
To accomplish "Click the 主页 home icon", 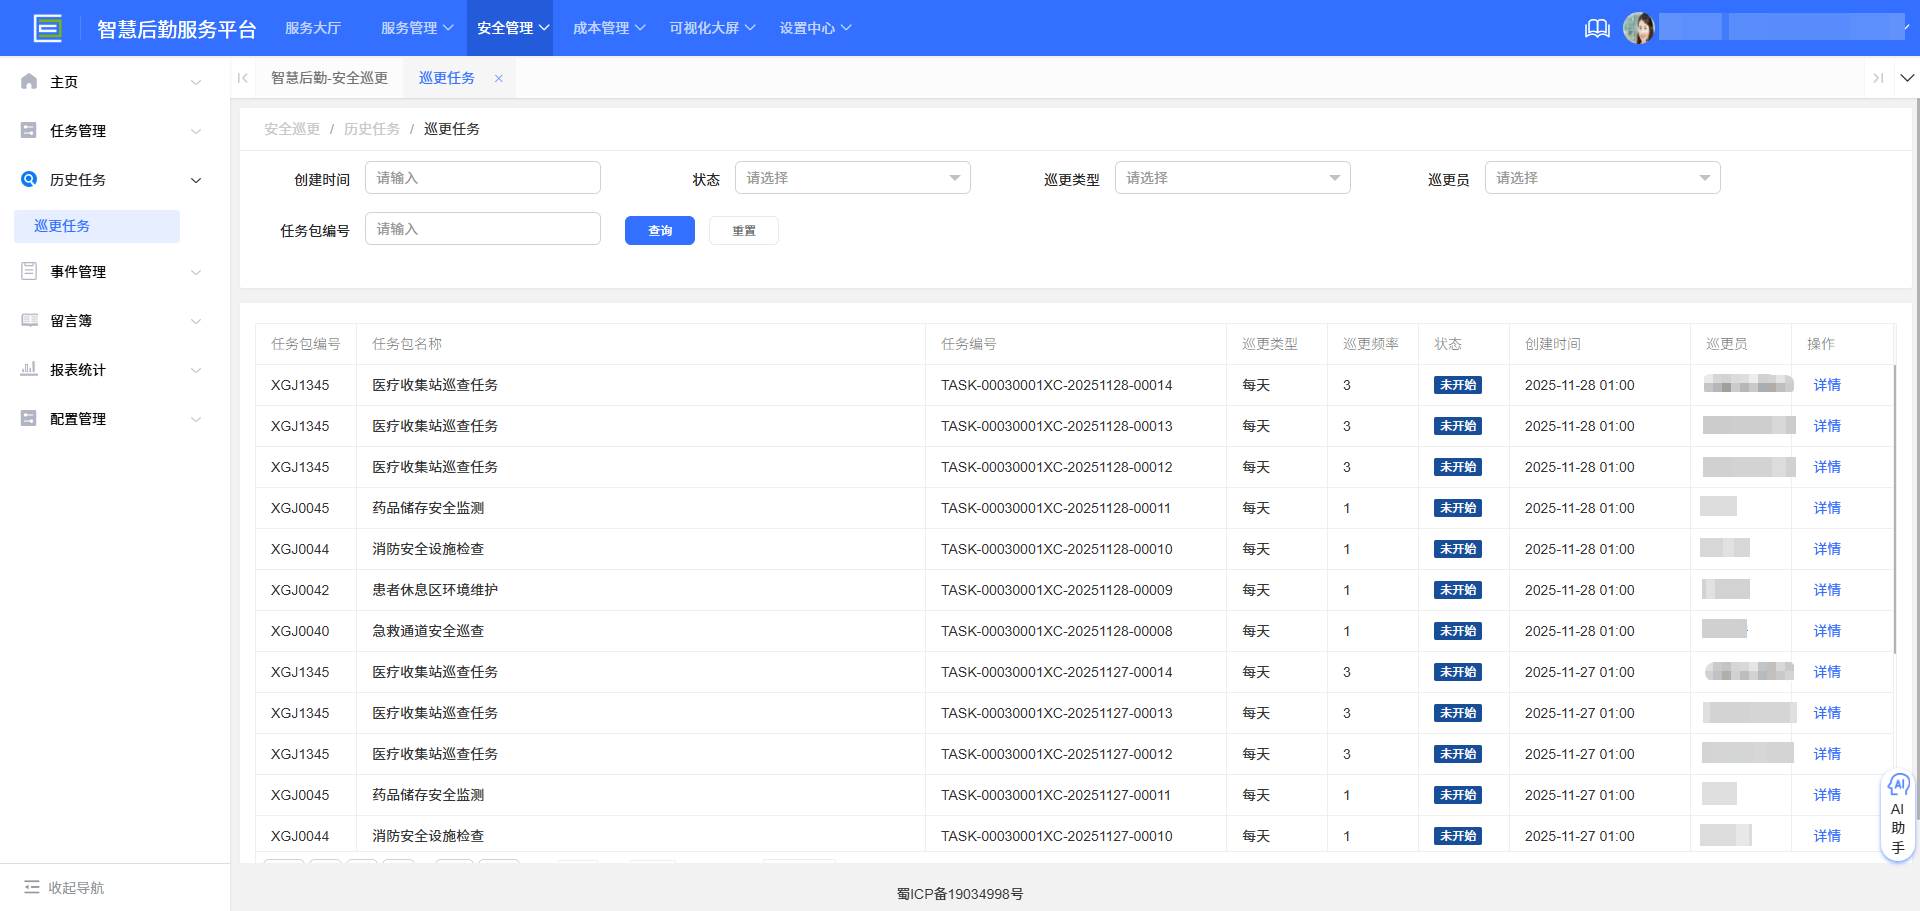I will [x=28, y=81].
